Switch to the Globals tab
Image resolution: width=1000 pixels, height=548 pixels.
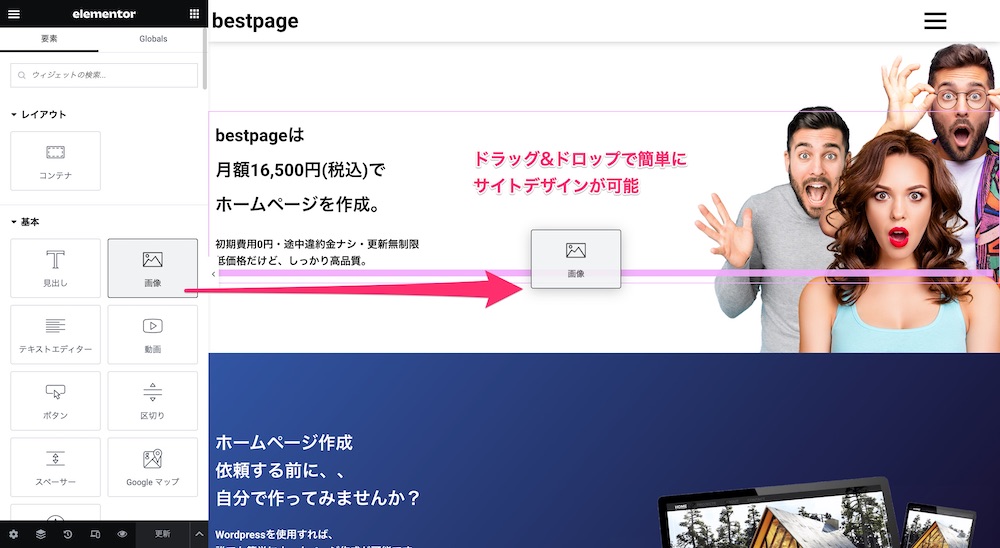tap(153, 39)
